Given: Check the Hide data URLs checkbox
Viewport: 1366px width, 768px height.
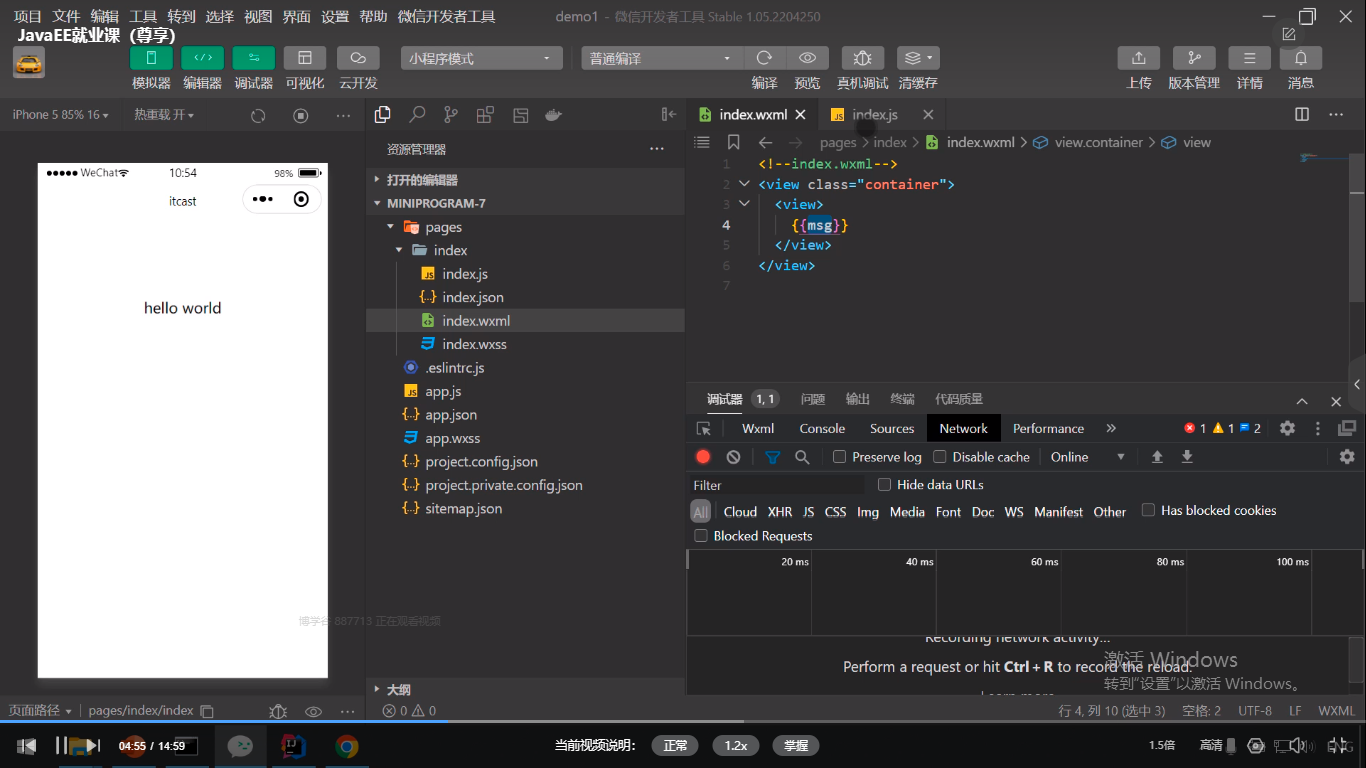Looking at the screenshot, I should [x=884, y=485].
